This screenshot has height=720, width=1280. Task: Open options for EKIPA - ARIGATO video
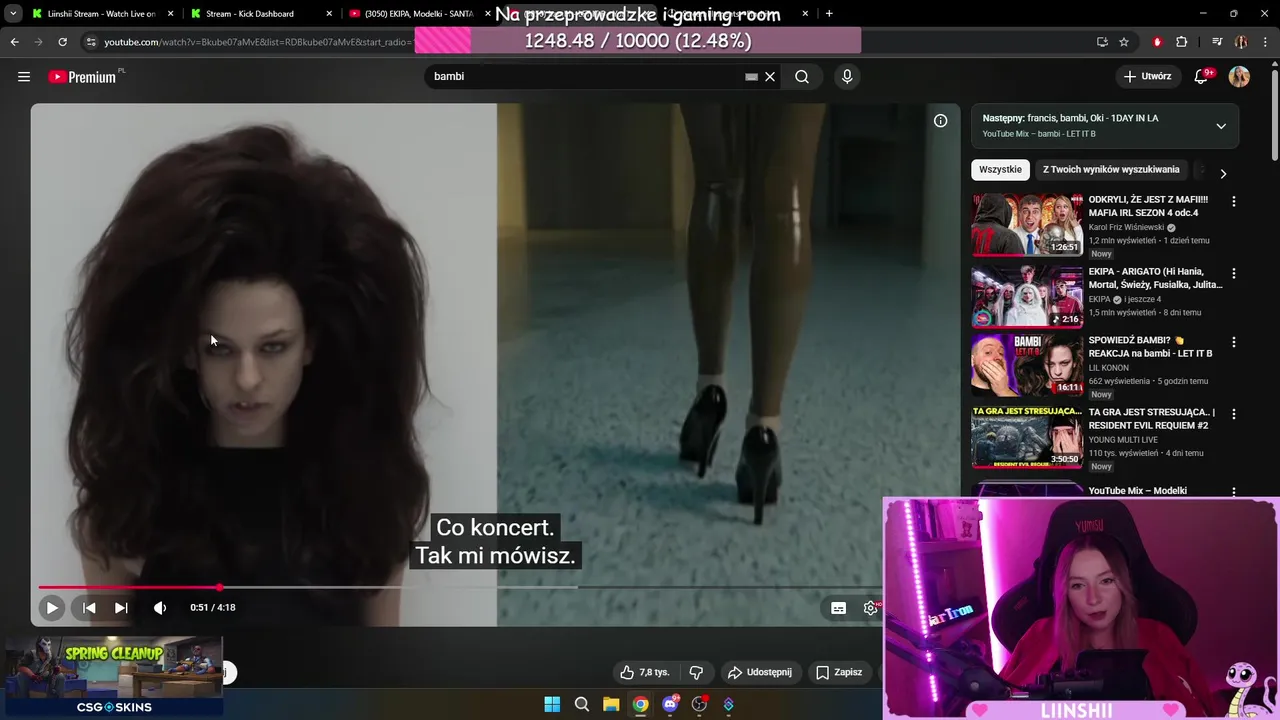click(1233, 273)
